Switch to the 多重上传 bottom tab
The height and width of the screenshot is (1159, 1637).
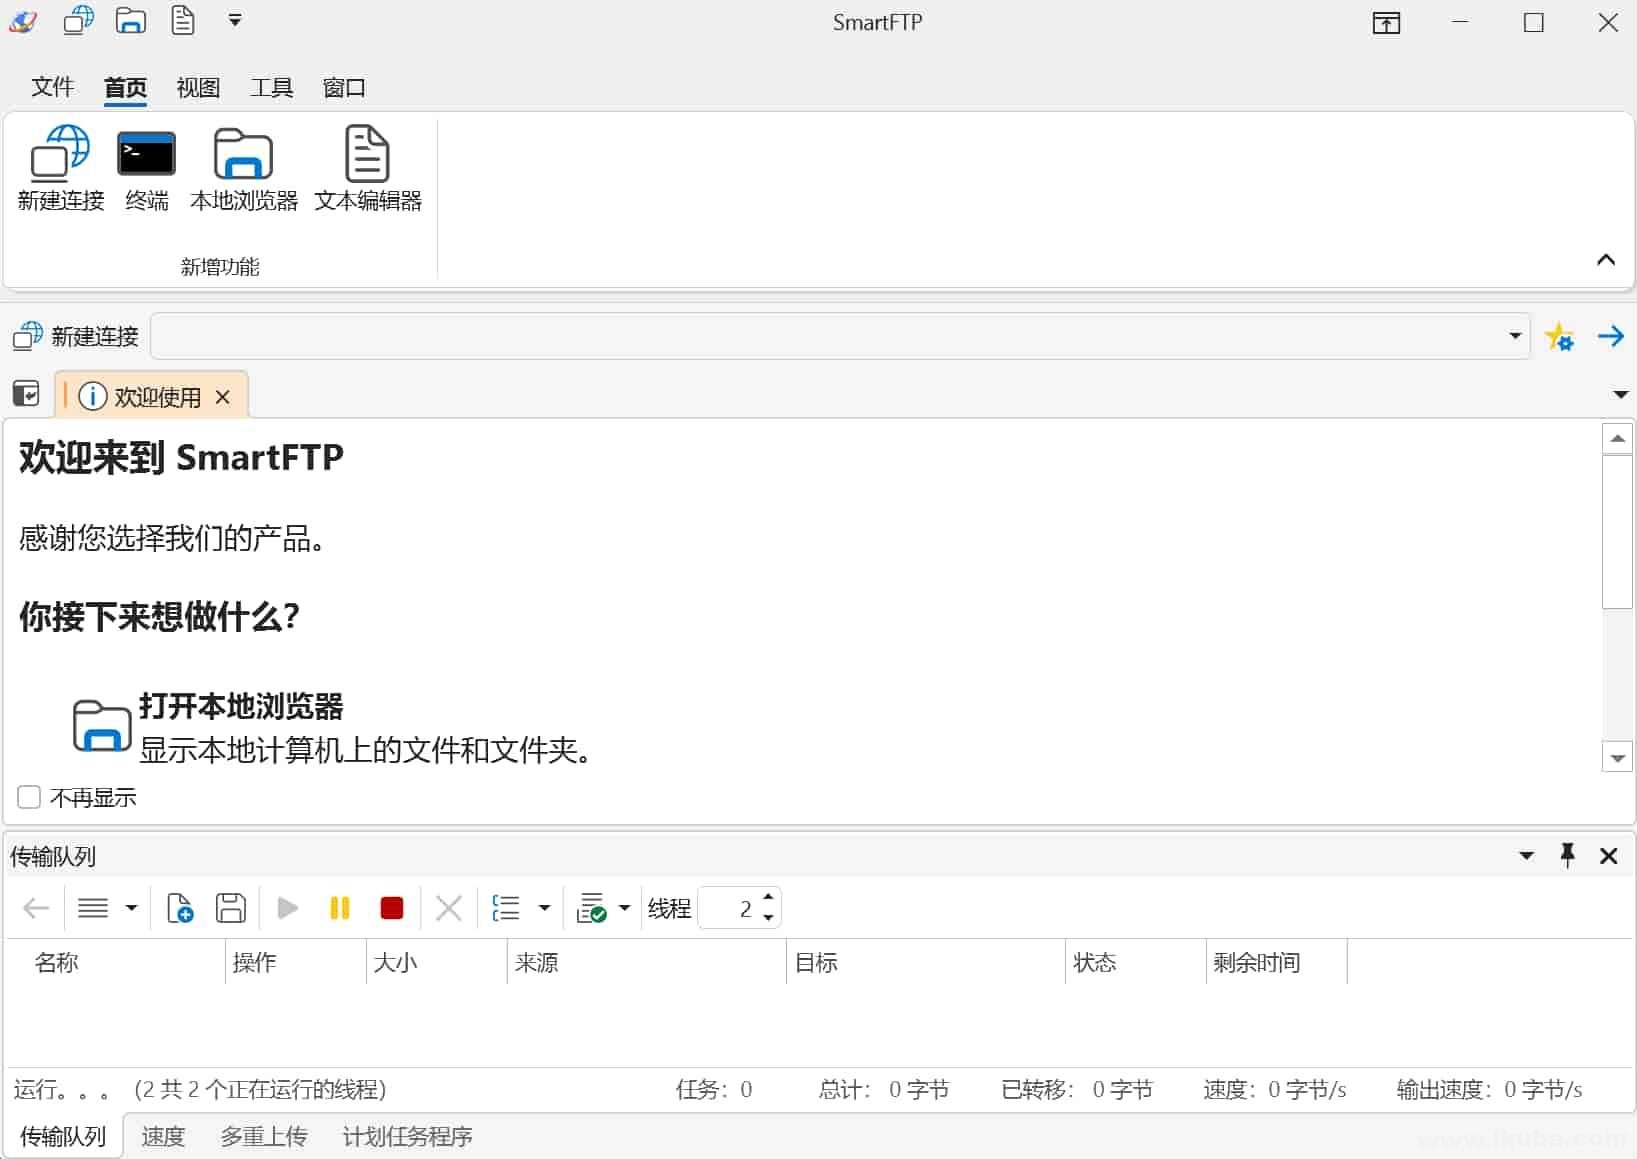[264, 1136]
